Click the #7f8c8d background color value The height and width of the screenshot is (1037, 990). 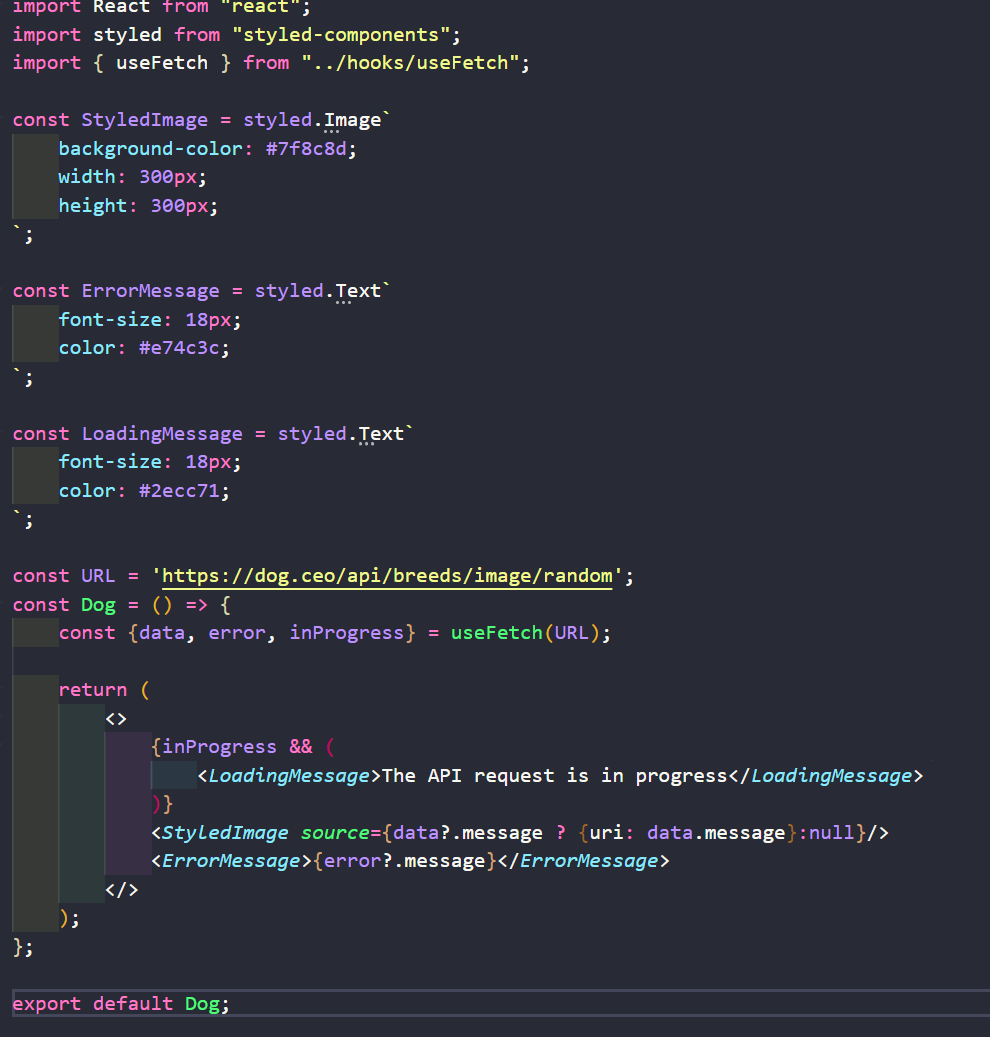pos(306,149)
